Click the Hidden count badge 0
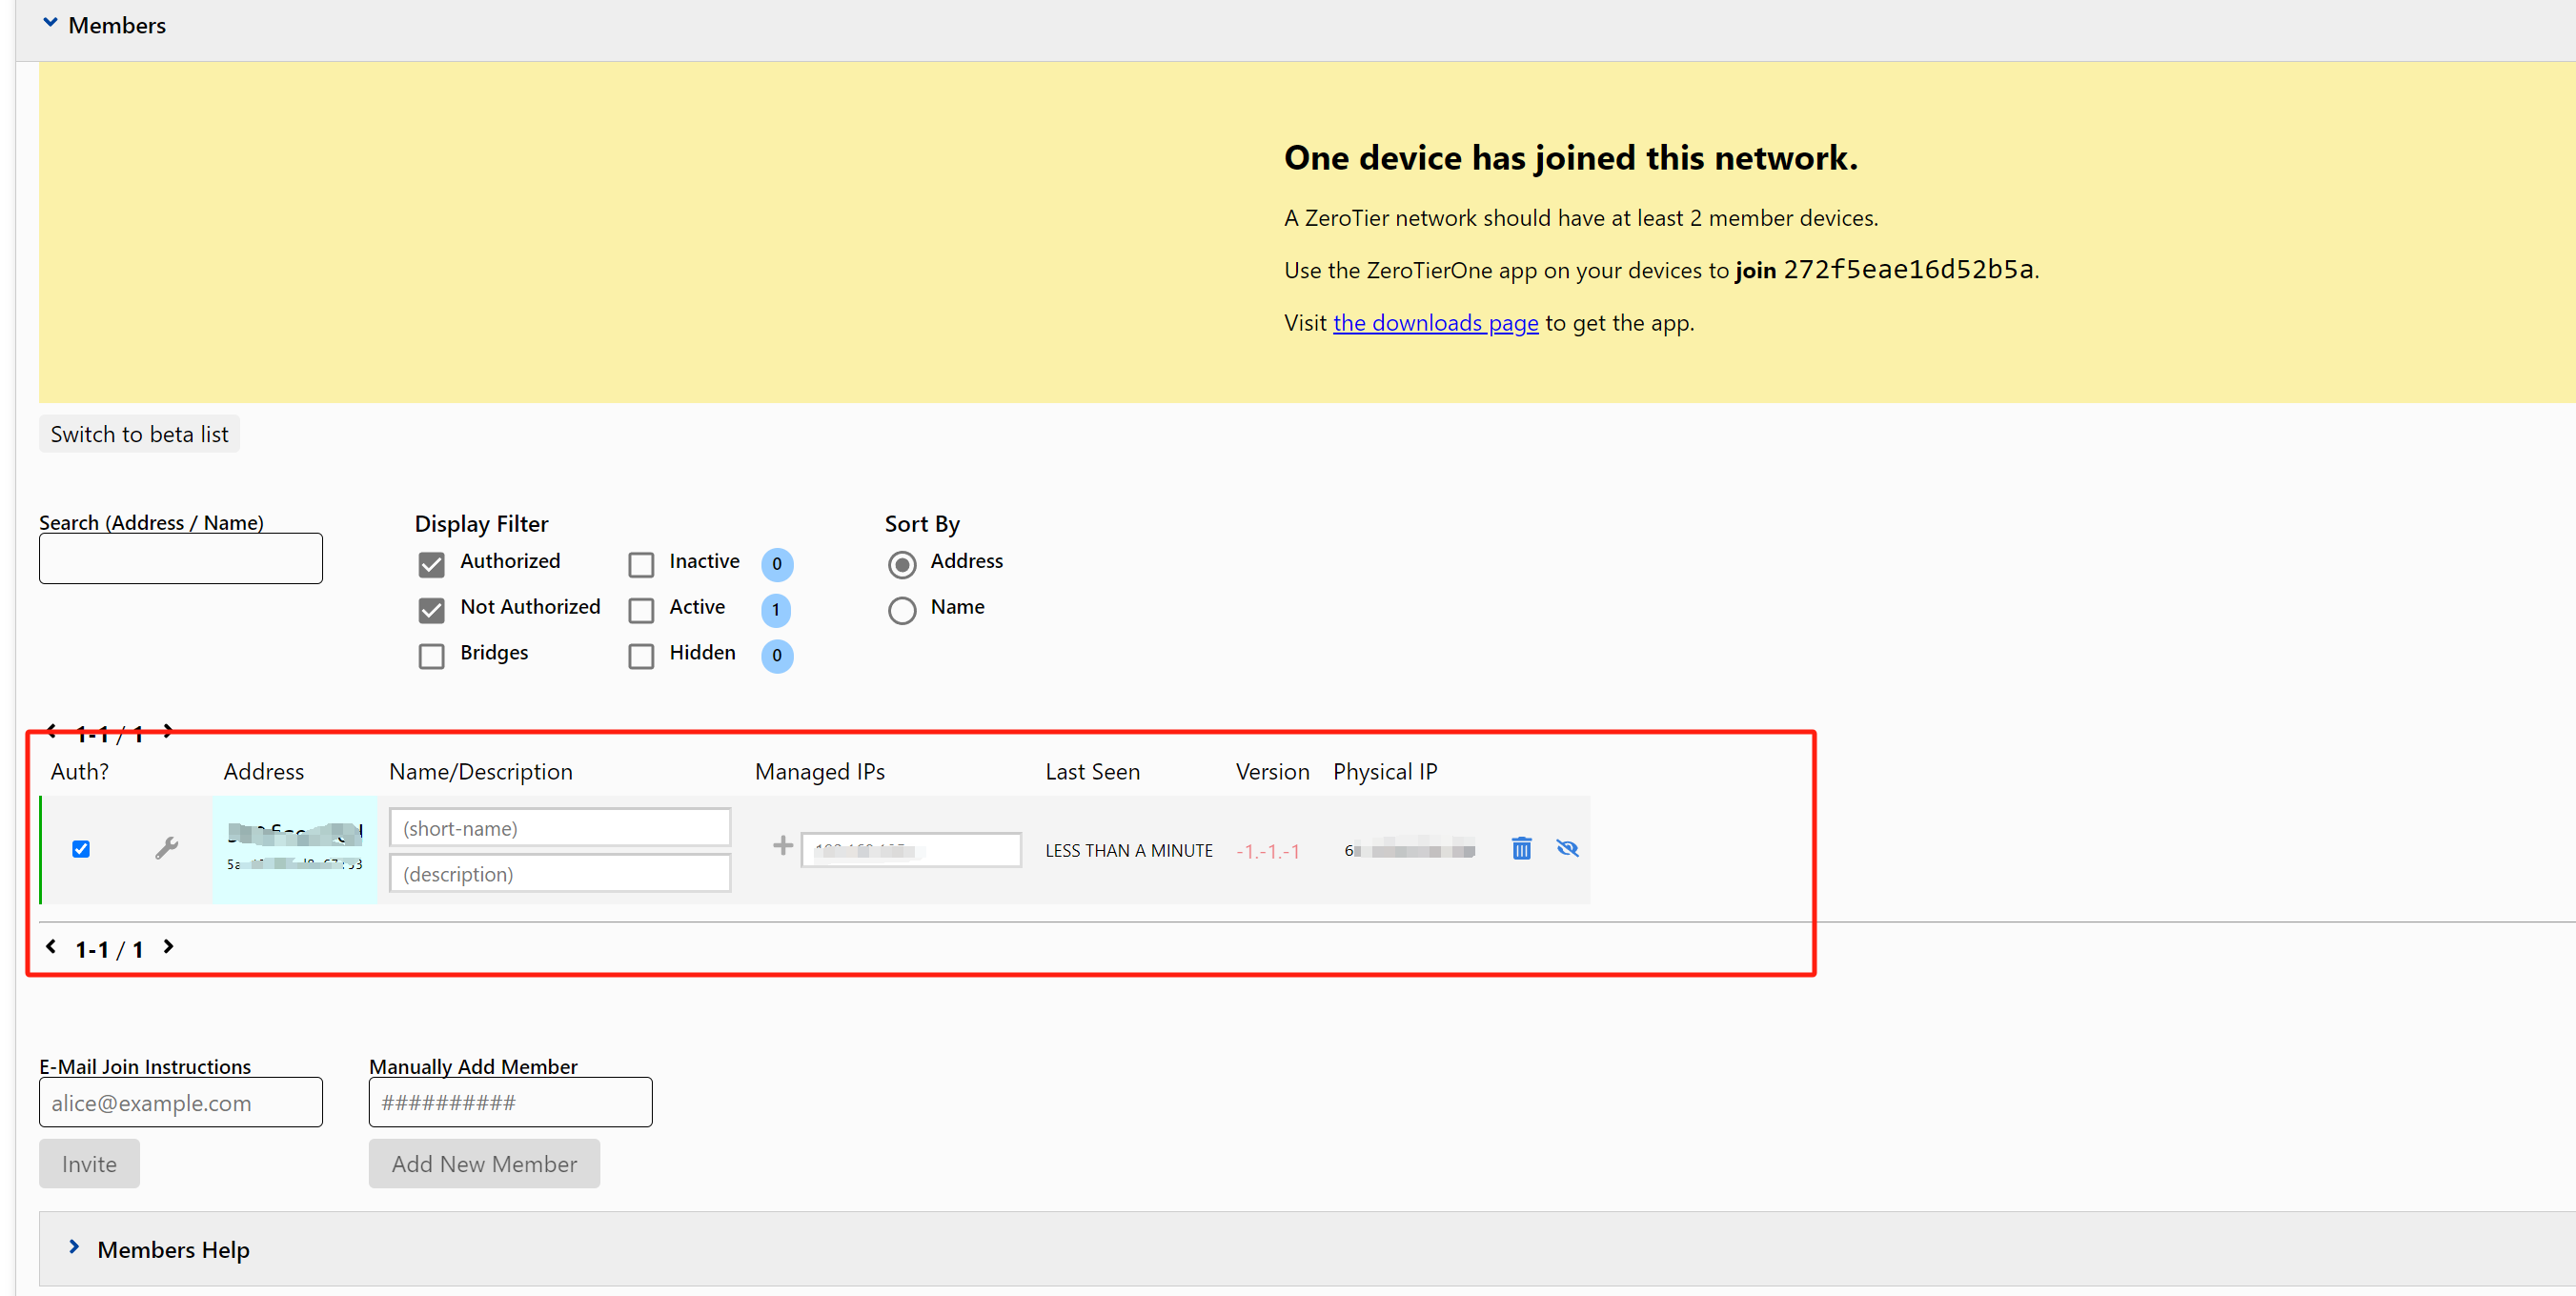The height and width of the screenshot is (1296, 2576). 777,656
